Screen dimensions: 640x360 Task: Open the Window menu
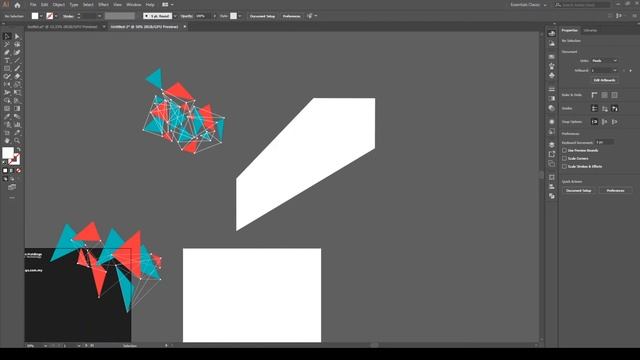tap(133, 5)
